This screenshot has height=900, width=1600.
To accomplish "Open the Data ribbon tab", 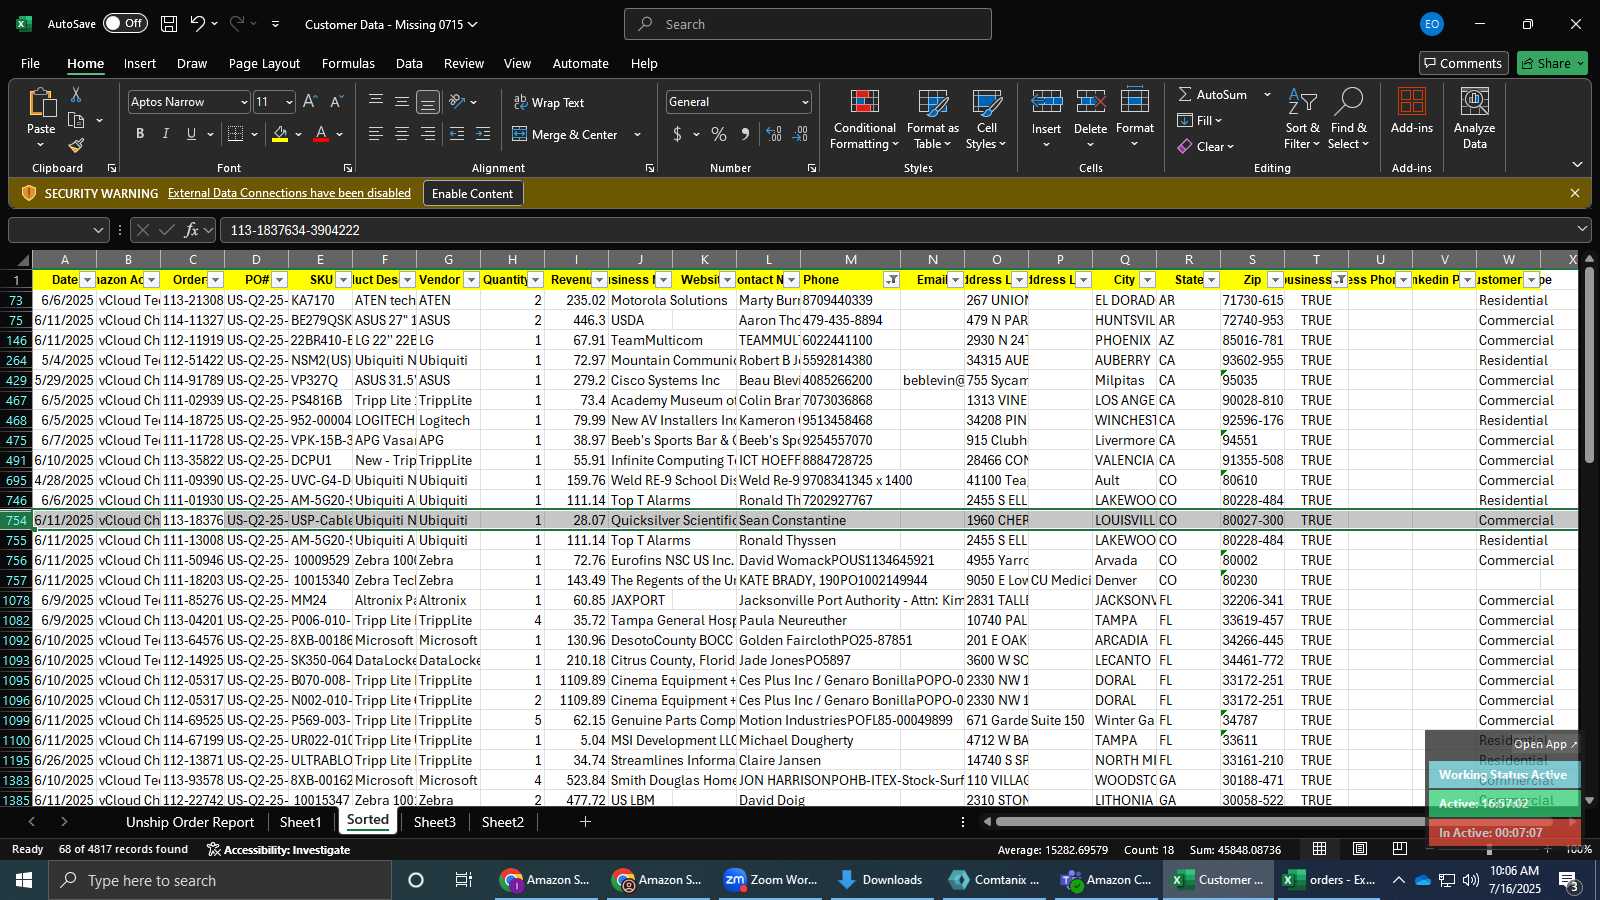I will (409, 63).
